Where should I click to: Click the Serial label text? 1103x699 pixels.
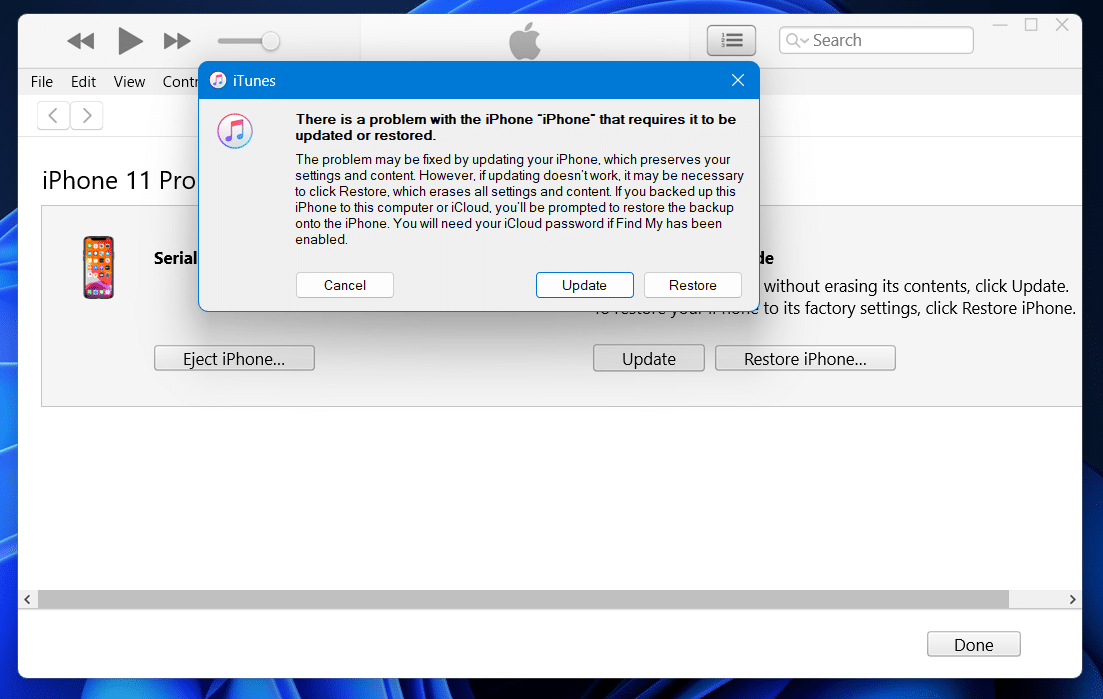(x=176, y=258)
